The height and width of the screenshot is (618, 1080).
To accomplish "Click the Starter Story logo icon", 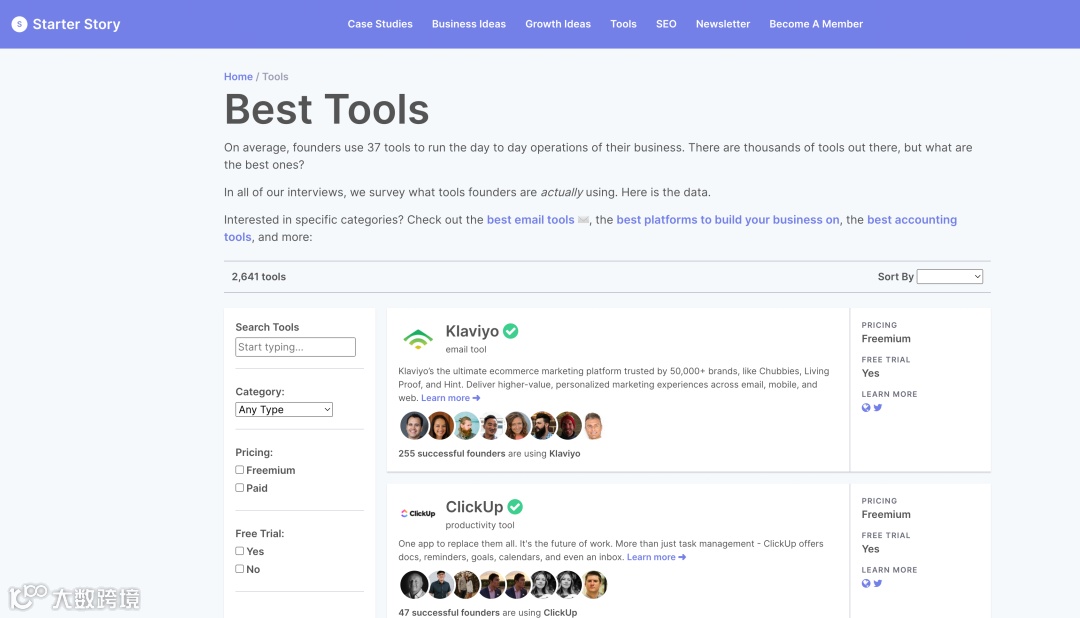I will (x=19, y=24).
